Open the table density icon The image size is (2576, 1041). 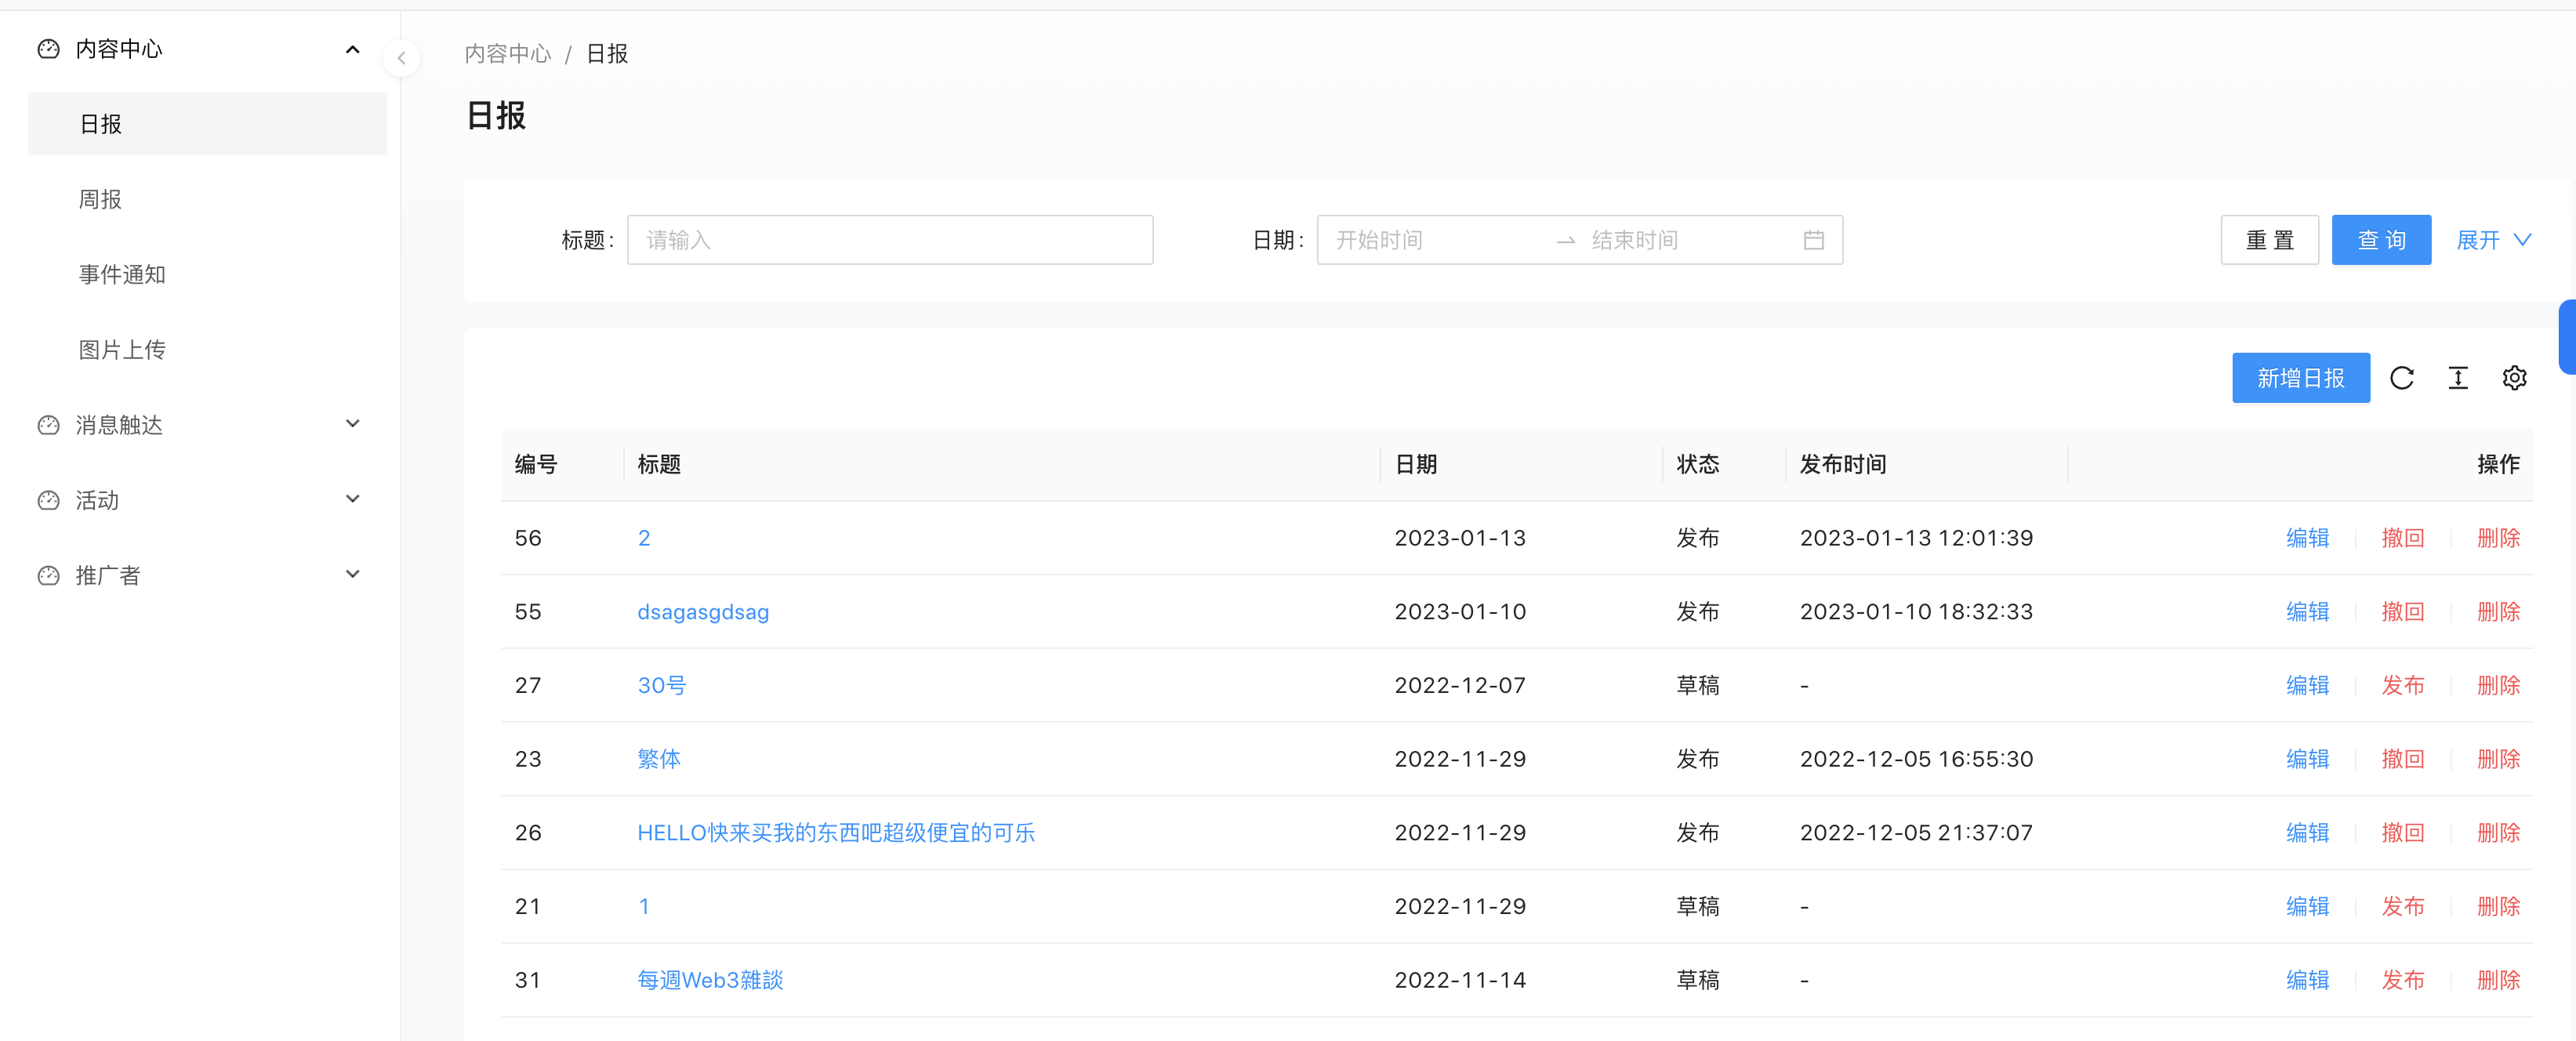coord(2457,378)
